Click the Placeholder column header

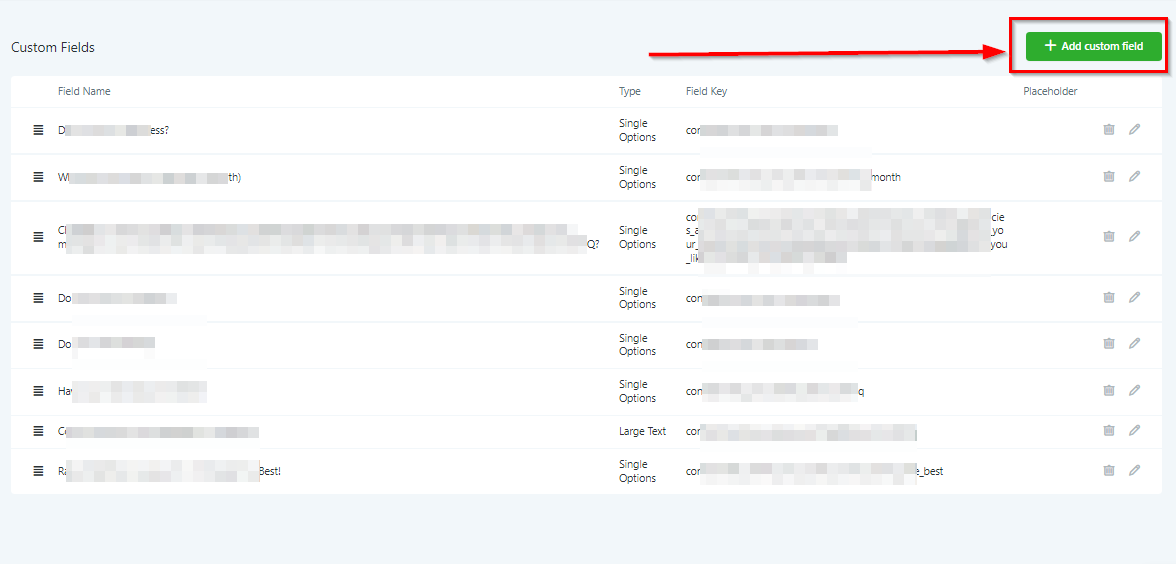coord(1050,92)
